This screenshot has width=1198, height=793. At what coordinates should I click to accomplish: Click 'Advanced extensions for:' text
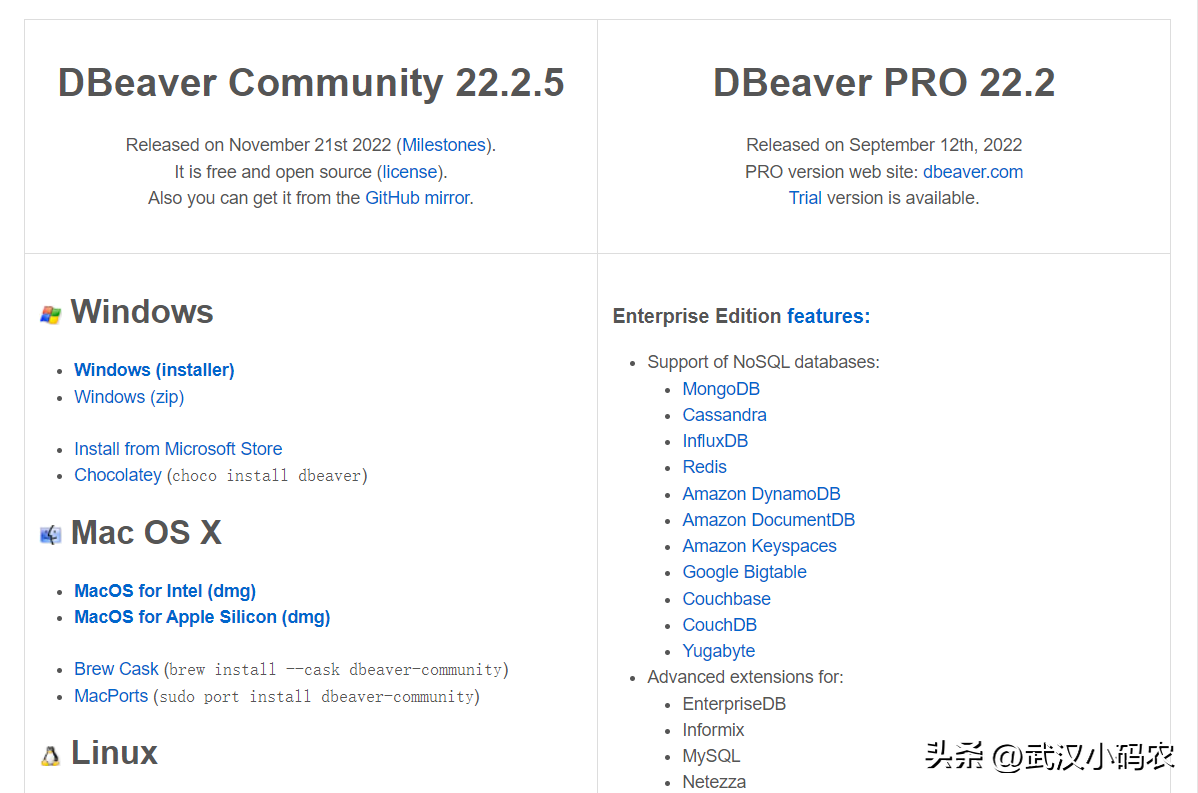746,677
